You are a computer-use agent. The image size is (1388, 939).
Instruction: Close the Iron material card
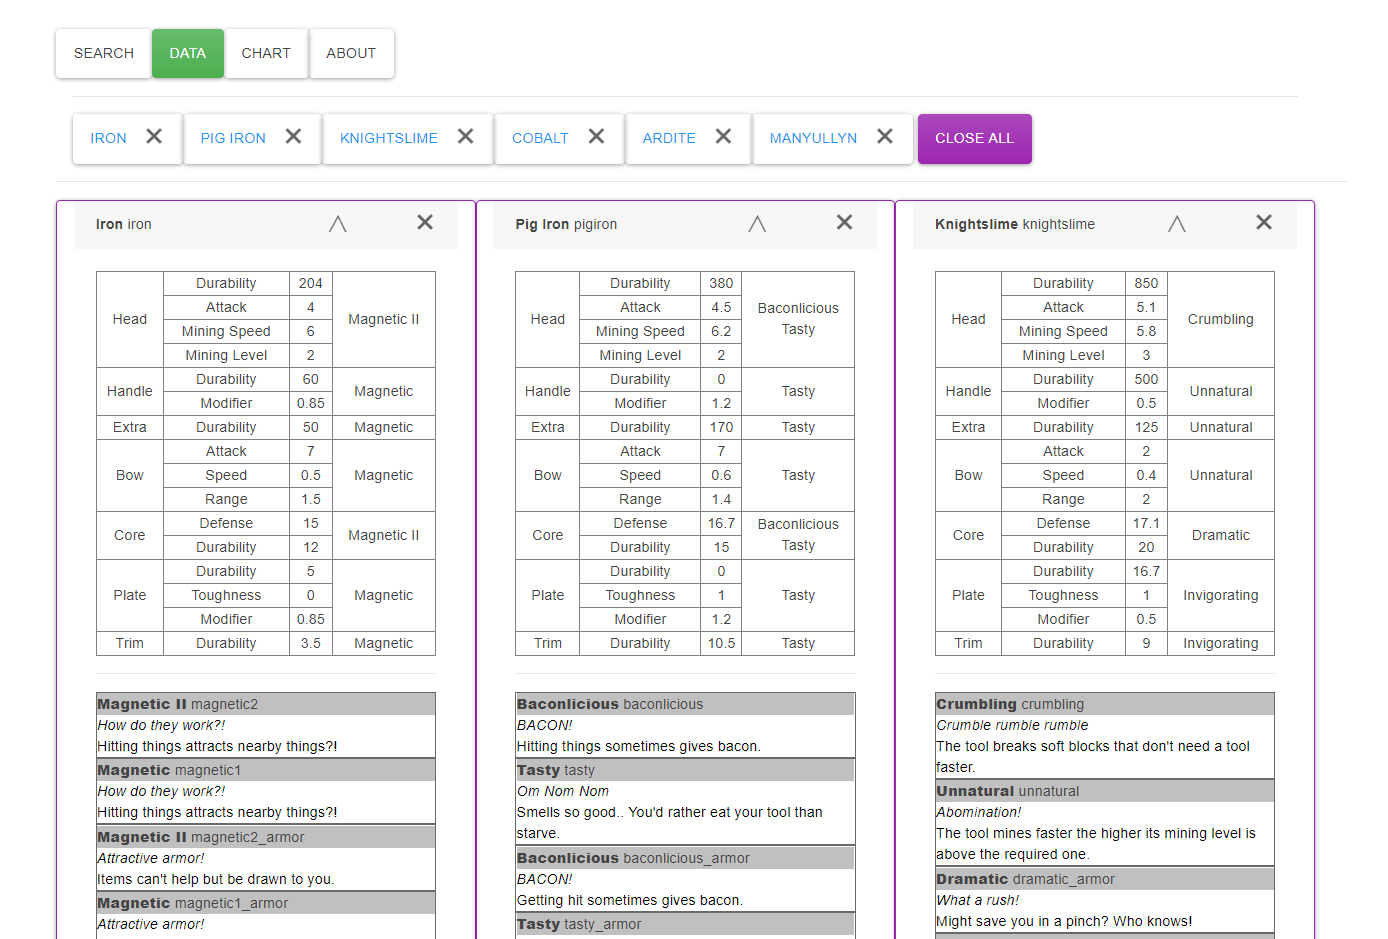pos(425,223)
